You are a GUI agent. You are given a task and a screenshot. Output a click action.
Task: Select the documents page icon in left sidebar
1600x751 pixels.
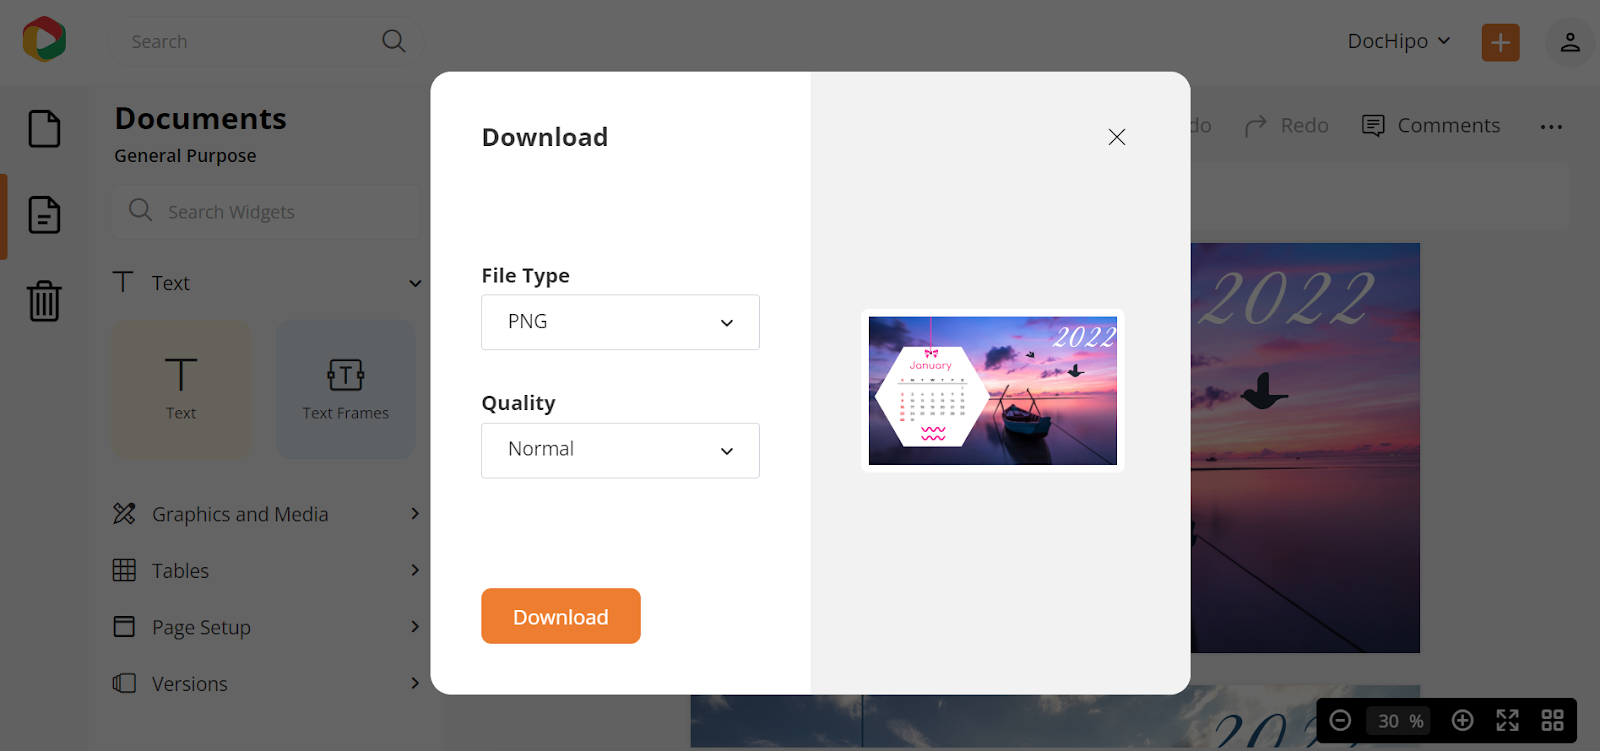(x=44, y=215)
